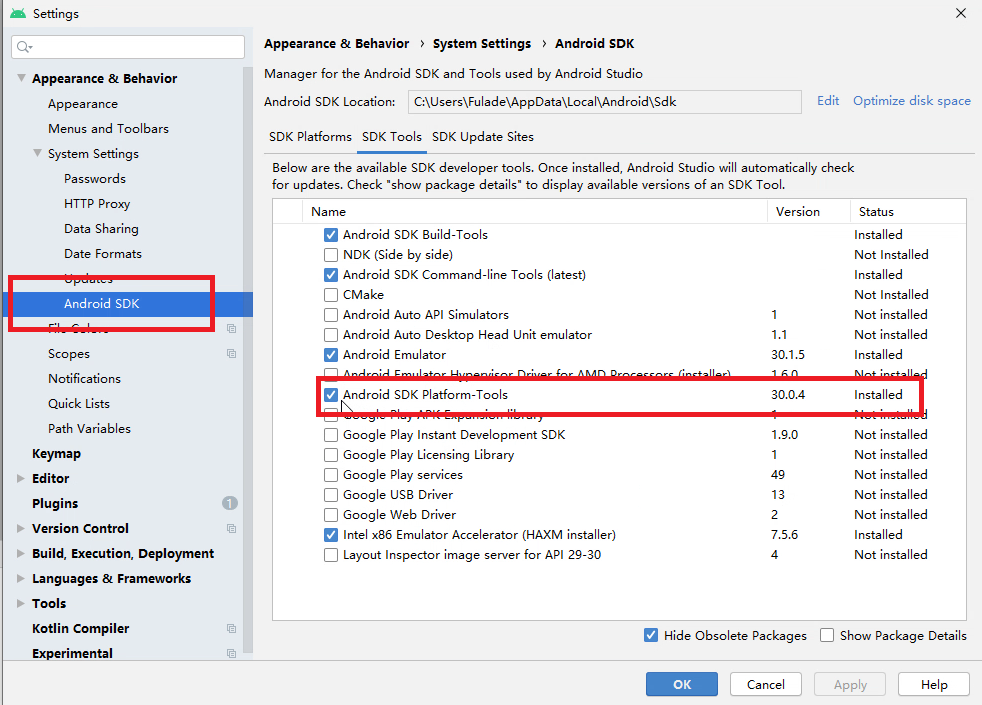This screenshot has width=982, height=705.
Task: Click the project-level icon beside Kotlin Compiler
Action: pos(231,629)
